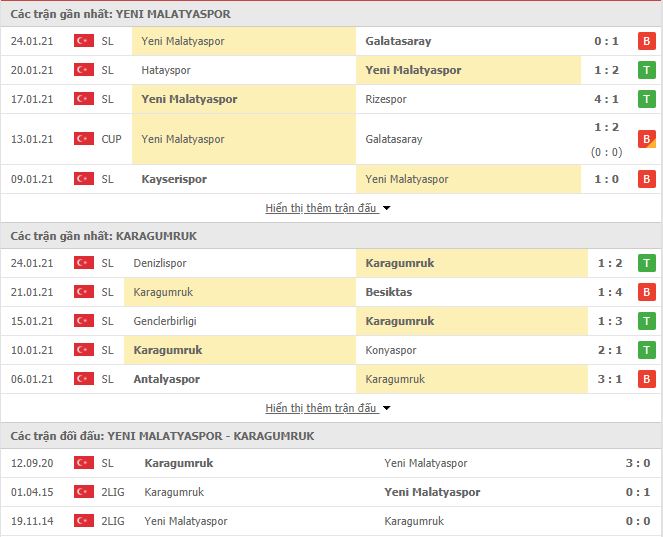
Task: Click Antalyaspor in the 06.01.21 row
Action: [167, 379]
